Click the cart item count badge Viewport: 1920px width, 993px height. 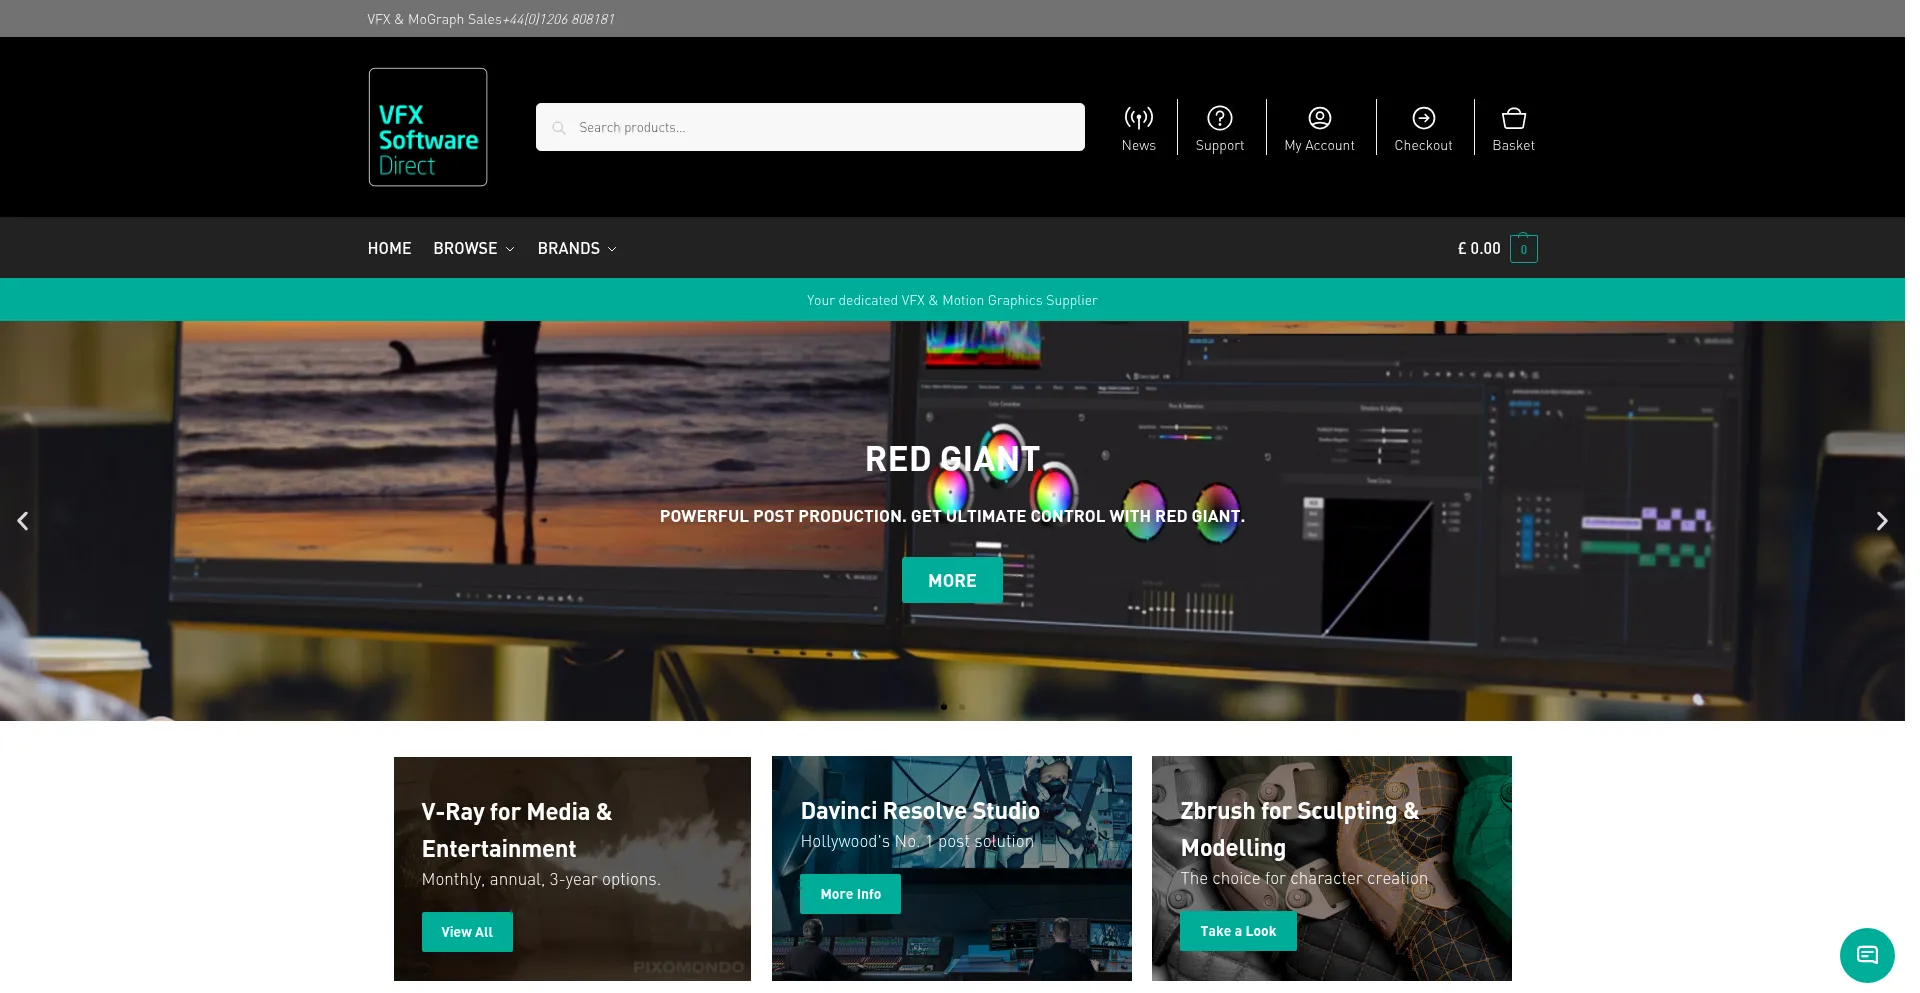pos(1523,249)
